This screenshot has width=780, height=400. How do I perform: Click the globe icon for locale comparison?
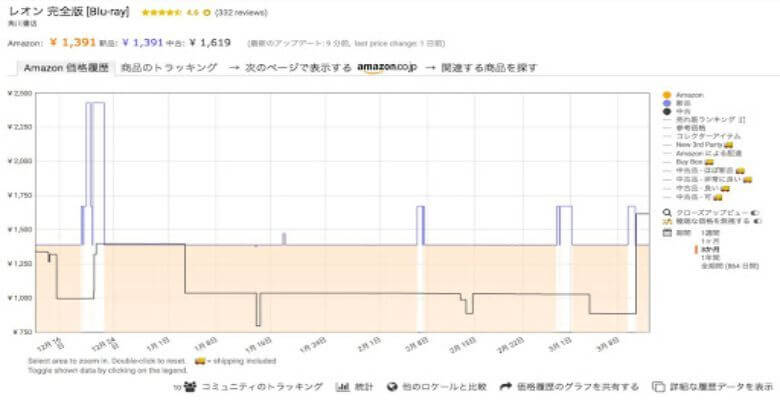point(407,386)
